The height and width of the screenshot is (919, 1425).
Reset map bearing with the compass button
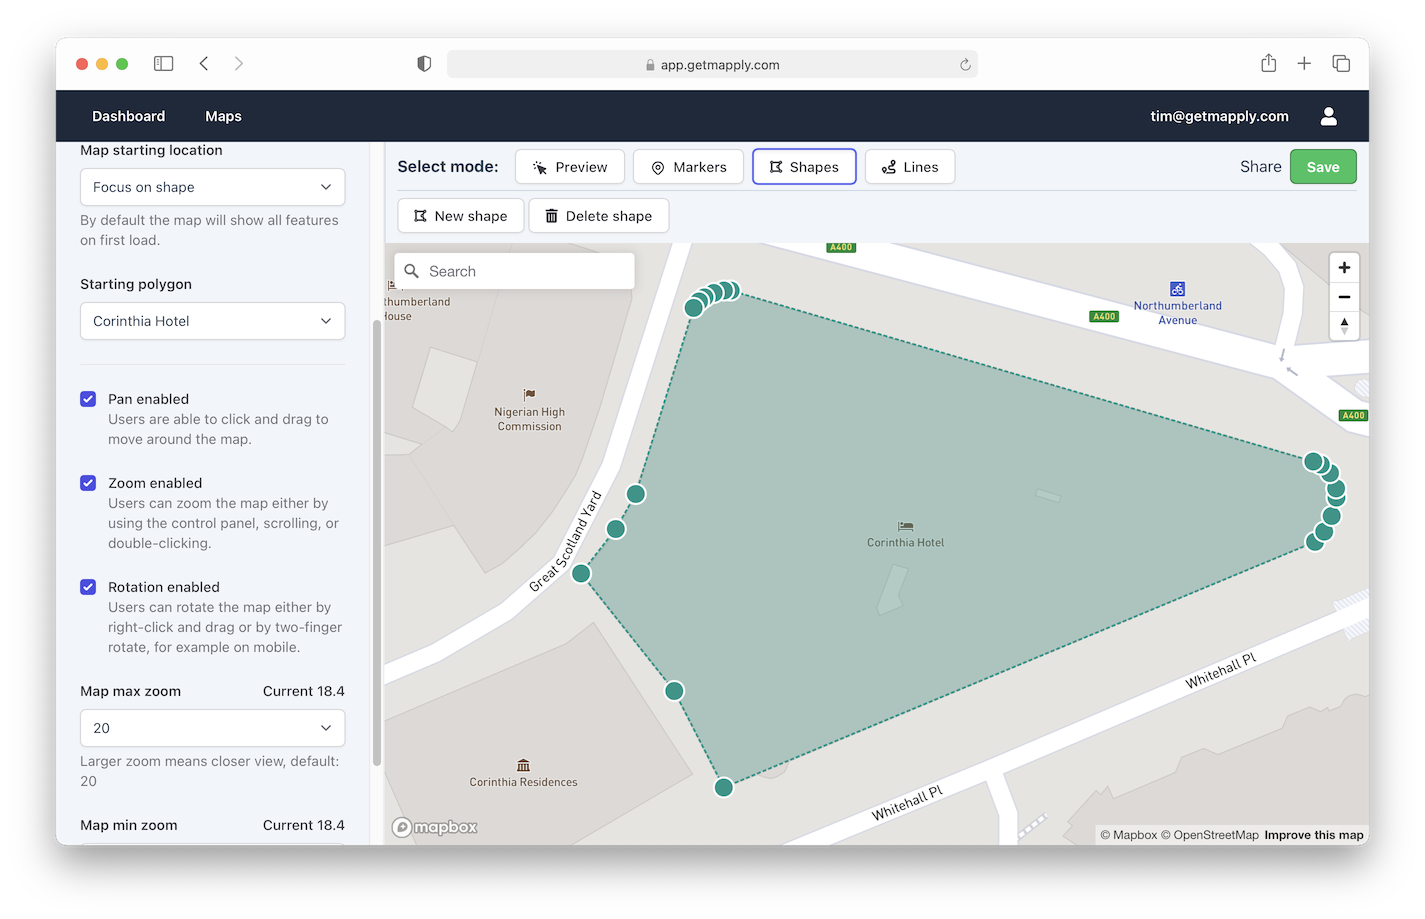tap(1344, 326)
